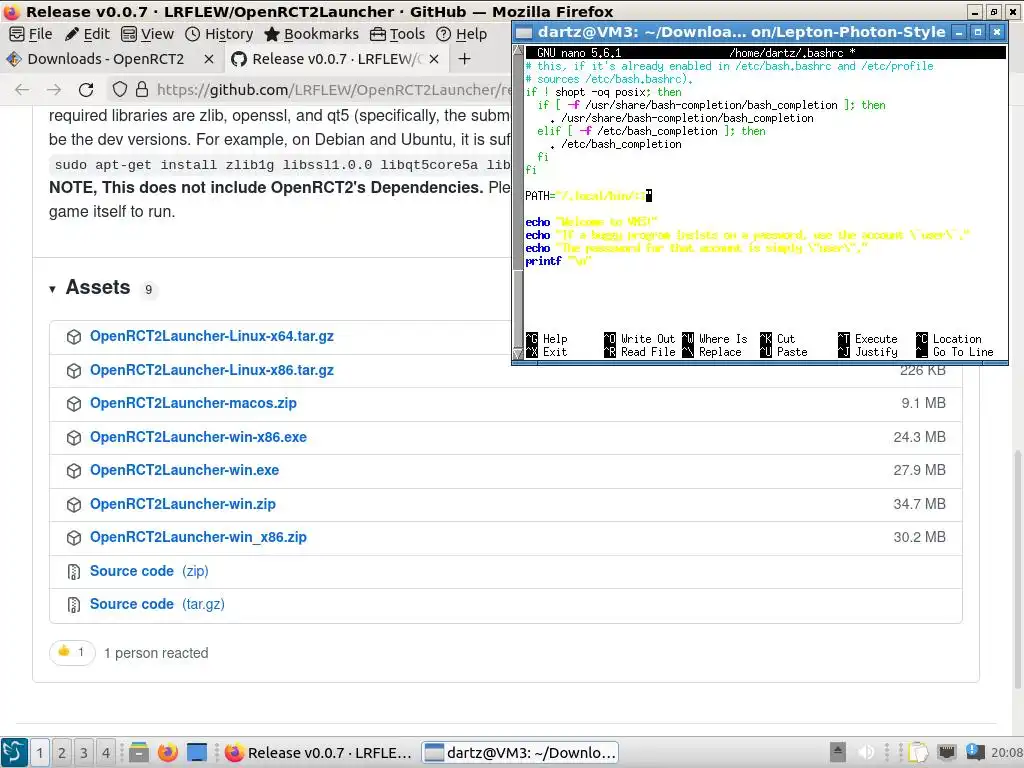1024x768 pixels.
Task: Click the Firefox page vertical scrollbar
Action: pos(1018,568)
